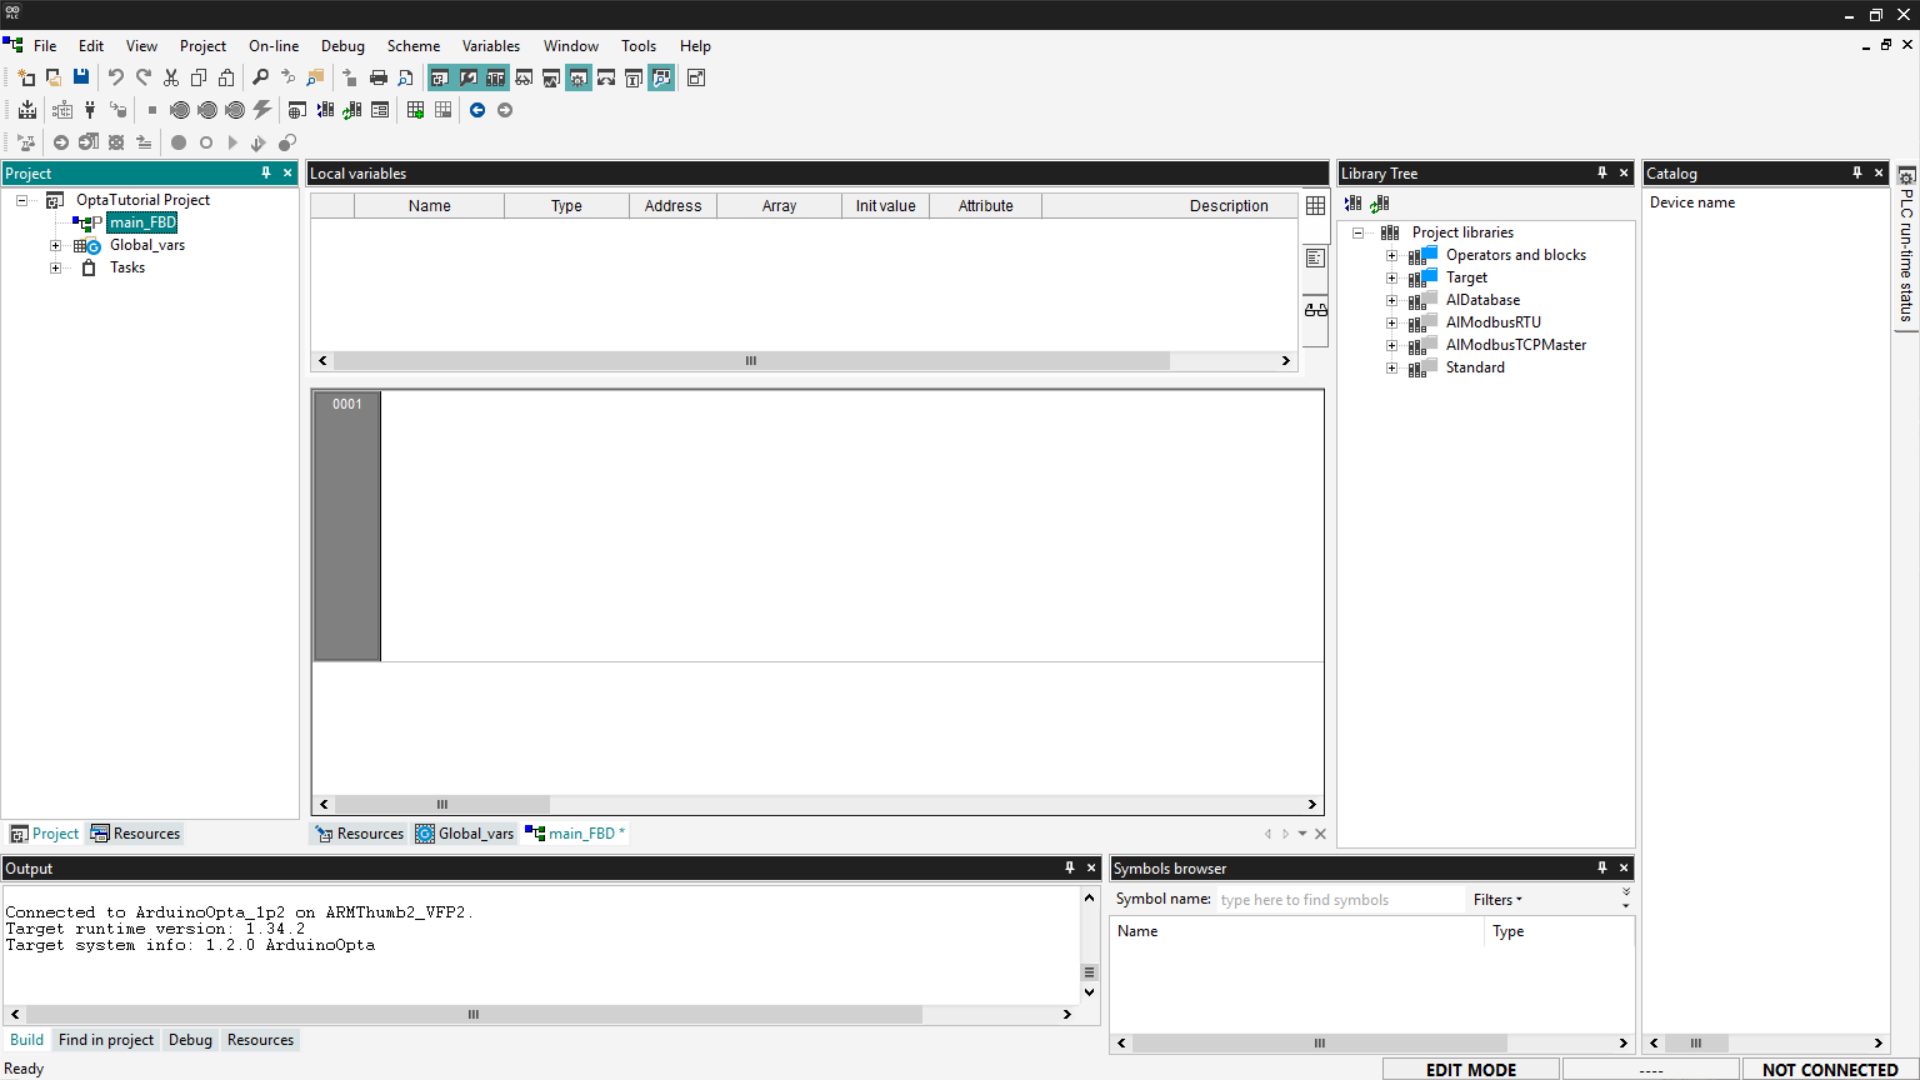Open the Filters dropdown in Symbols browser
The height and width of the screenshot is (1080, 1920).
(1497, 899)
